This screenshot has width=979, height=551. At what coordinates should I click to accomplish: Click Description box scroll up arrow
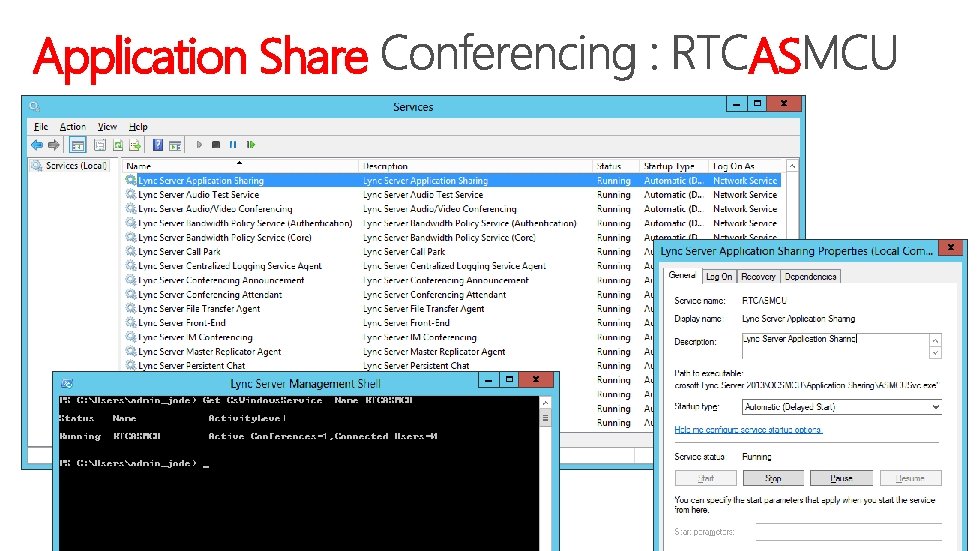(x=935, y=340)
